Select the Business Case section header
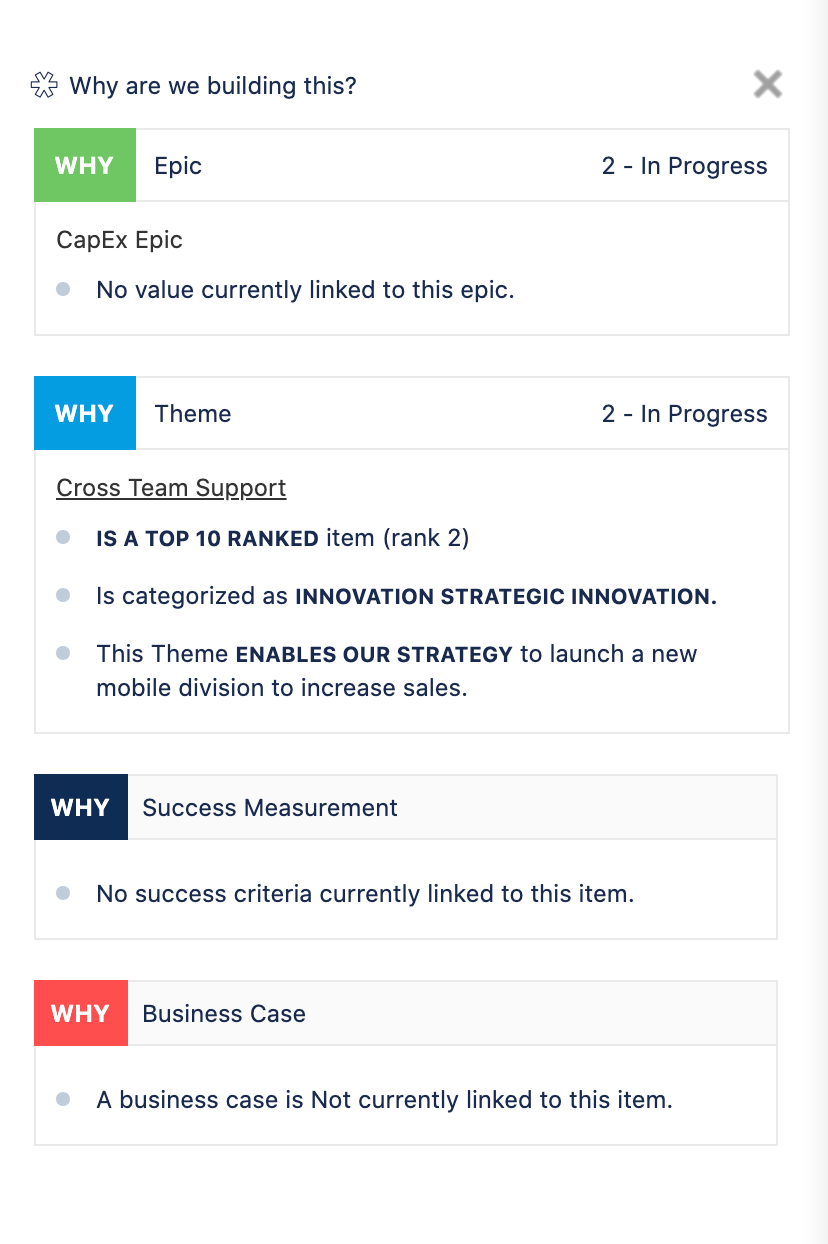This screenshot has height=1244, width=828. coord(224,1014)
